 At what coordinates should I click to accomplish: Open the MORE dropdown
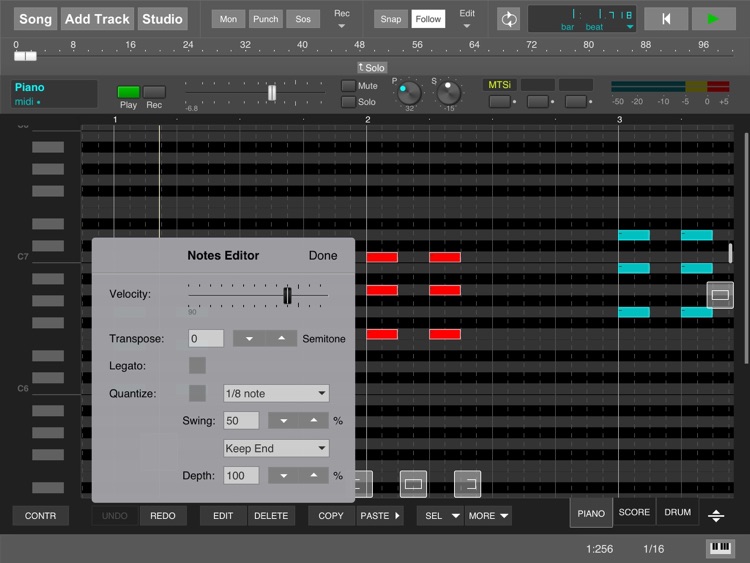488,516
